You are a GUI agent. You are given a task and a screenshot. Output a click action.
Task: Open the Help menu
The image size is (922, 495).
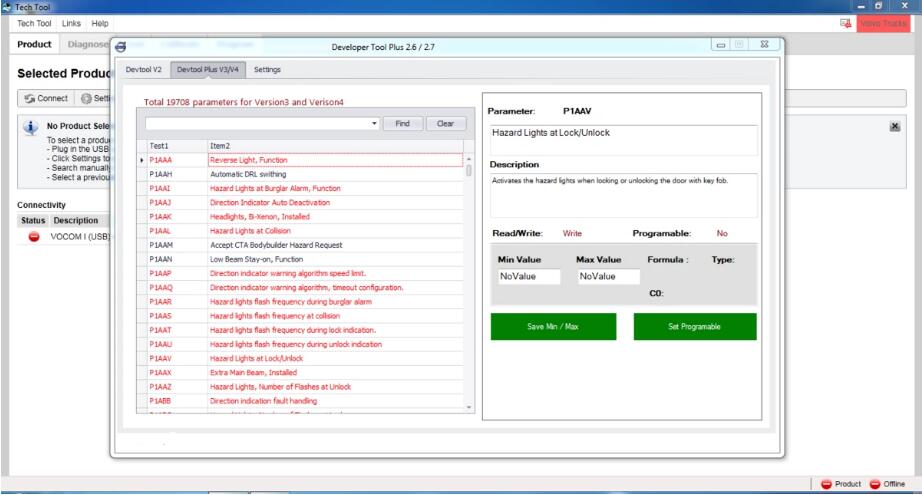click(x=100, y=24)
